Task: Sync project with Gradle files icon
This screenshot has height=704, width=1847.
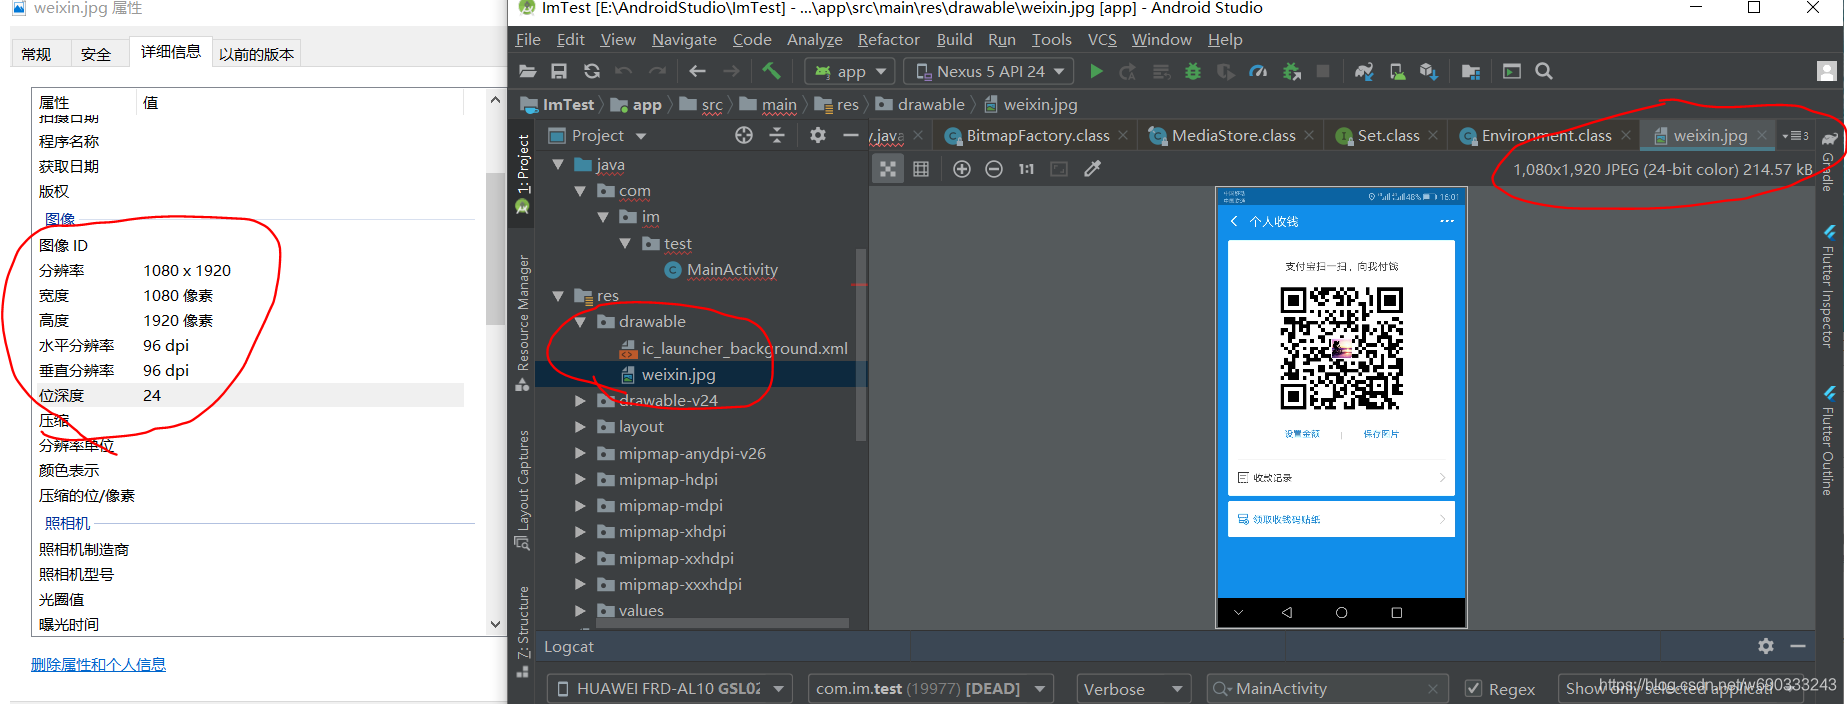Action: (1364, 71)
